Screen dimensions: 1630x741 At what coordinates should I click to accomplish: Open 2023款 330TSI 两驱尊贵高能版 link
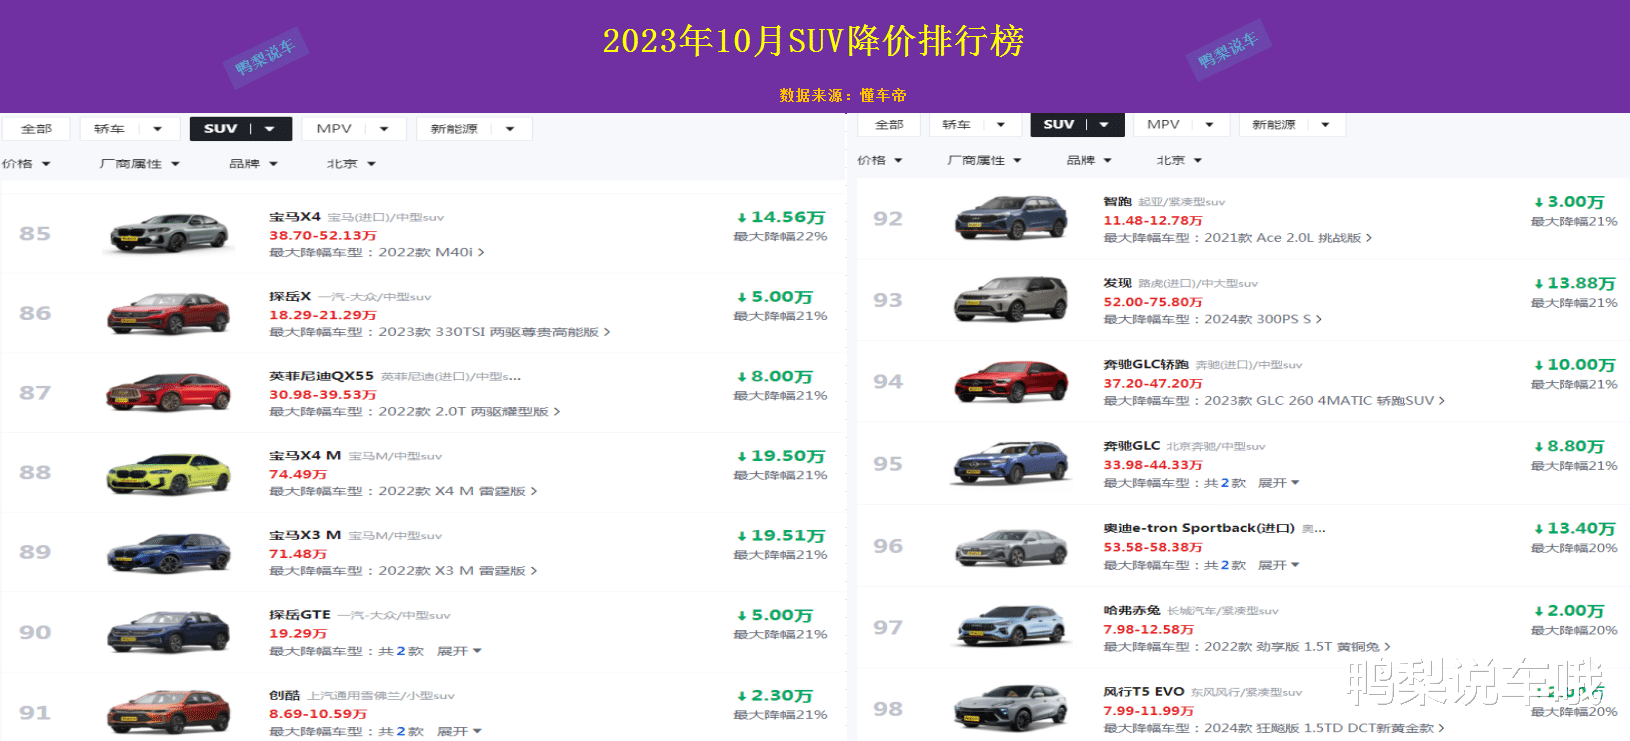pyautogui.click(x=494, y=332)
